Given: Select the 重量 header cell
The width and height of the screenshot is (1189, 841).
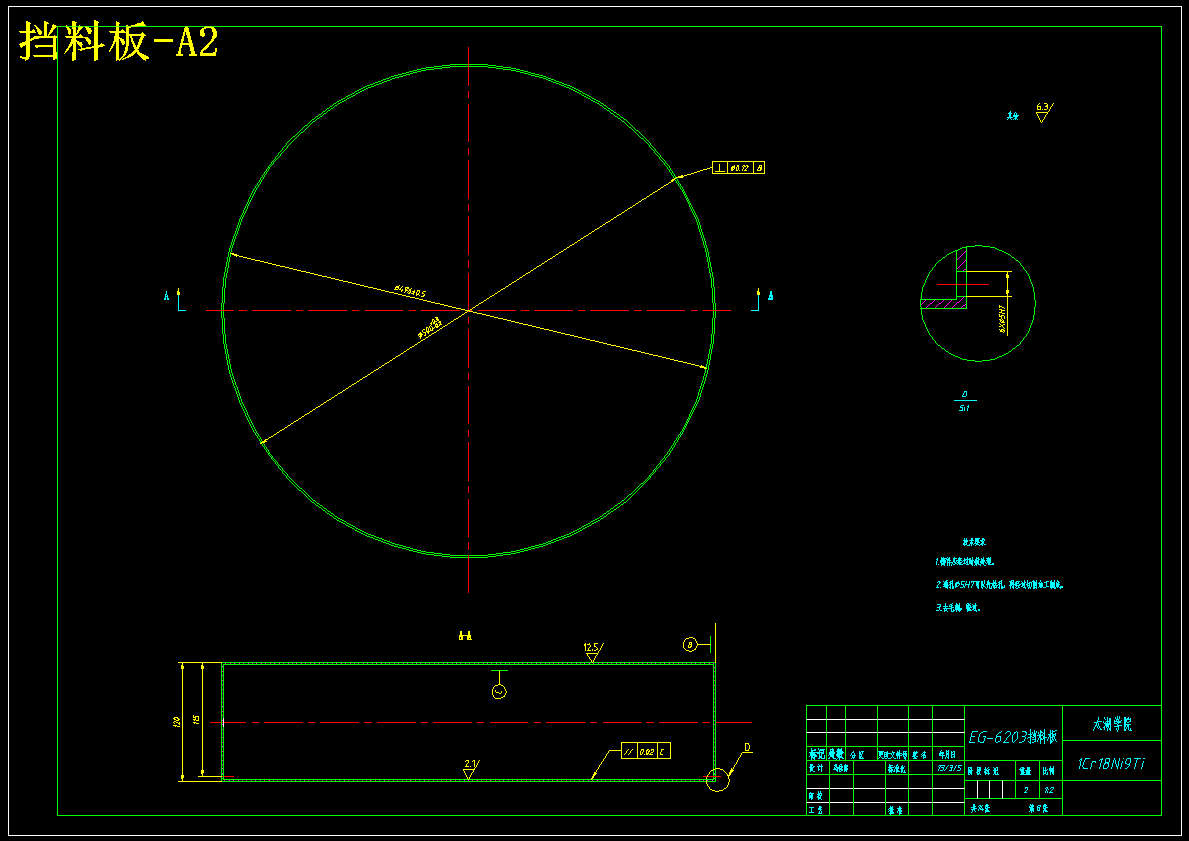Looking at the screenshot, I should coord(1025,770).
